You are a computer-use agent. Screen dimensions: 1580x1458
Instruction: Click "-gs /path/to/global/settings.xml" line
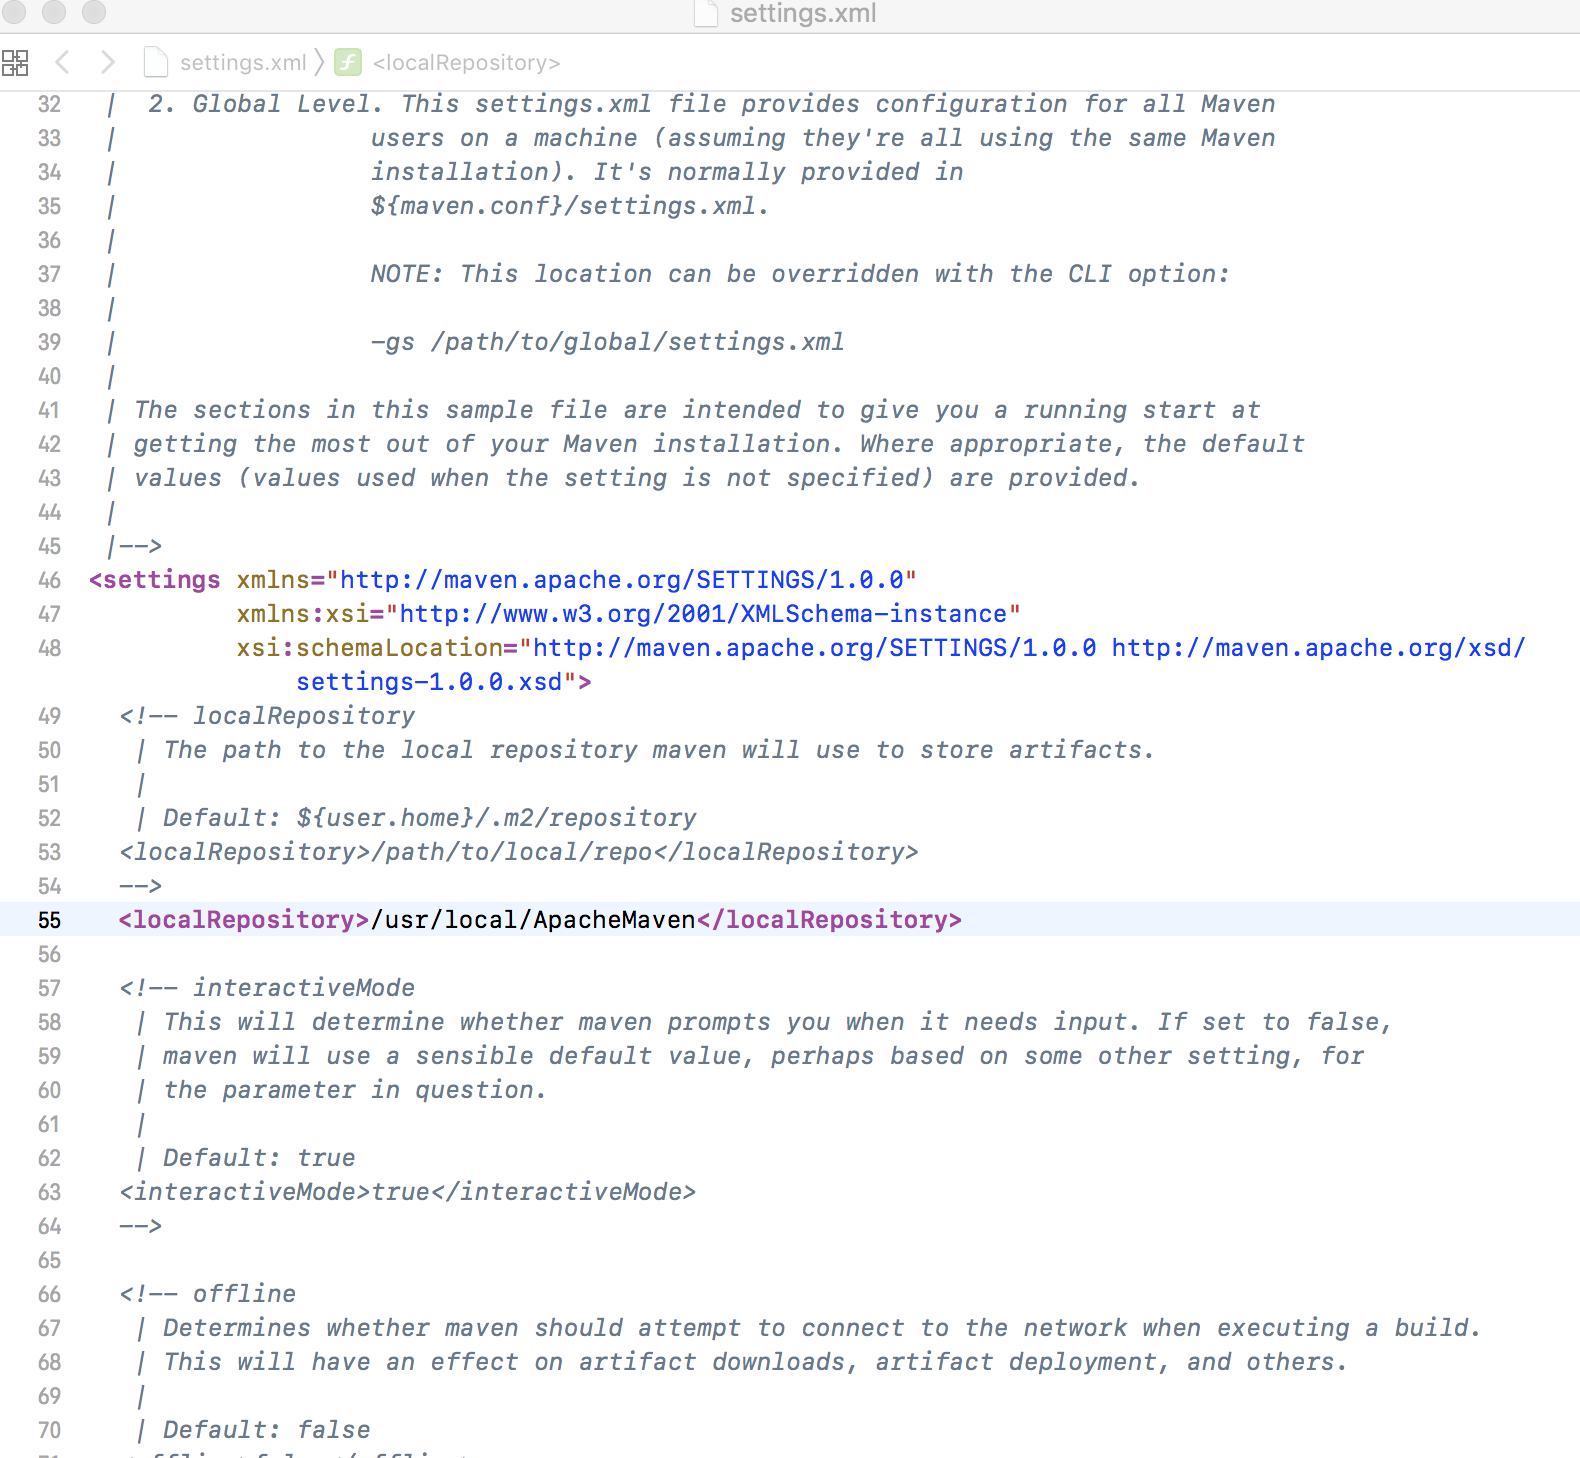(x=608, y=342)
